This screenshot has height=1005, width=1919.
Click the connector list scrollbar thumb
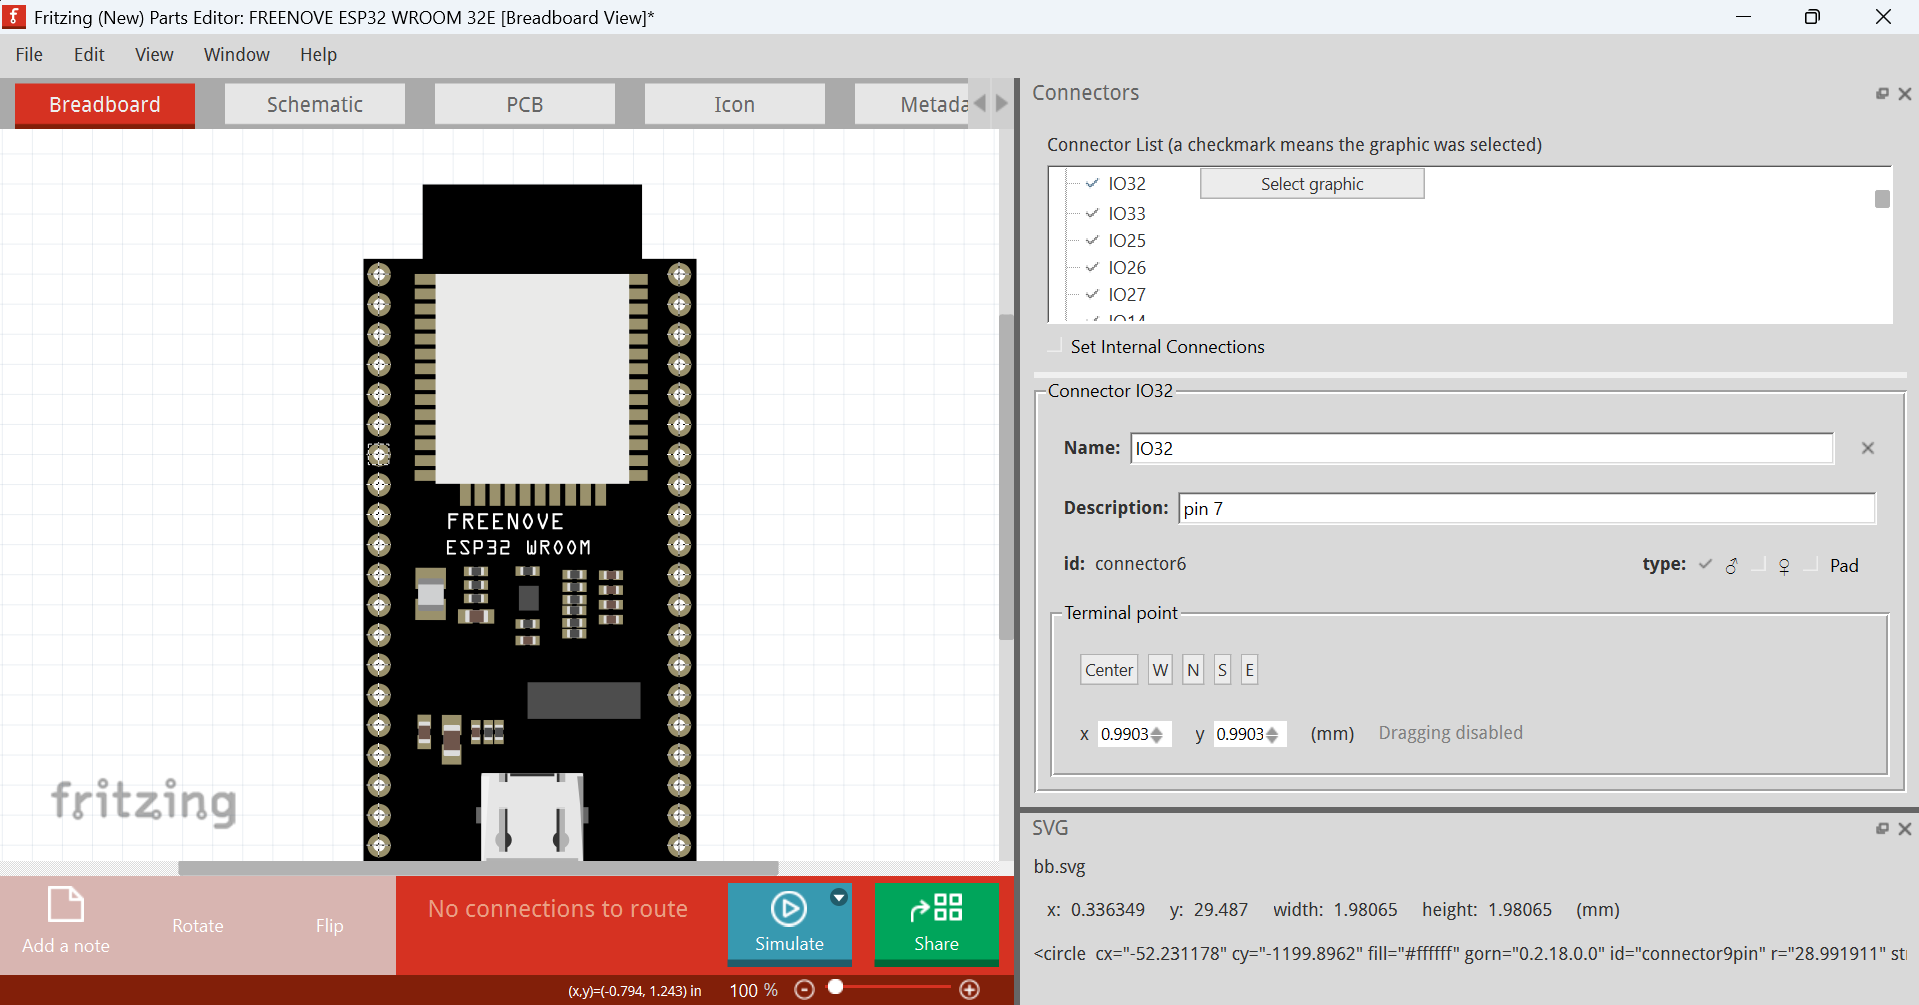pyautogui.click(x=1882, y=199)
